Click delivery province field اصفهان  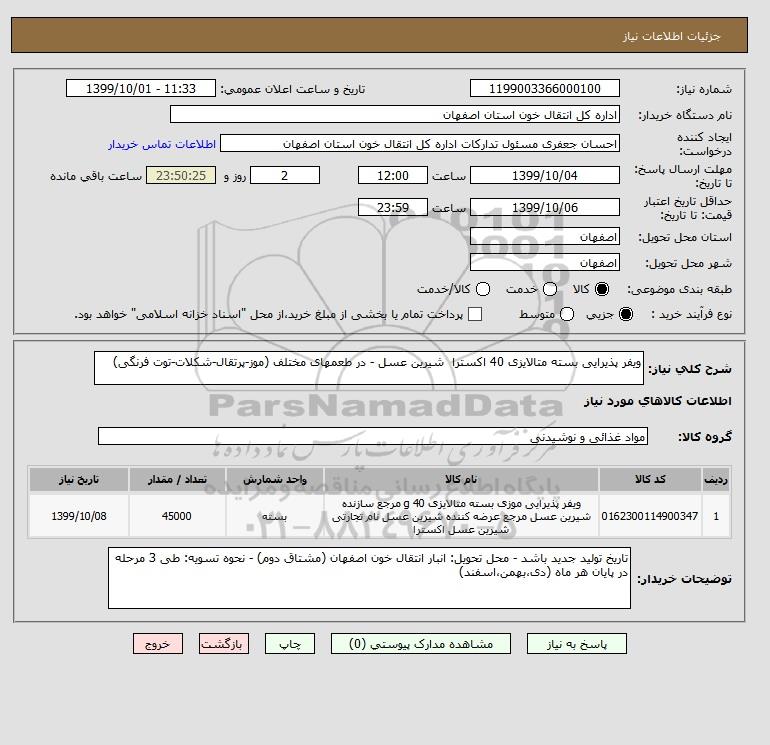[x=545, y=237]
